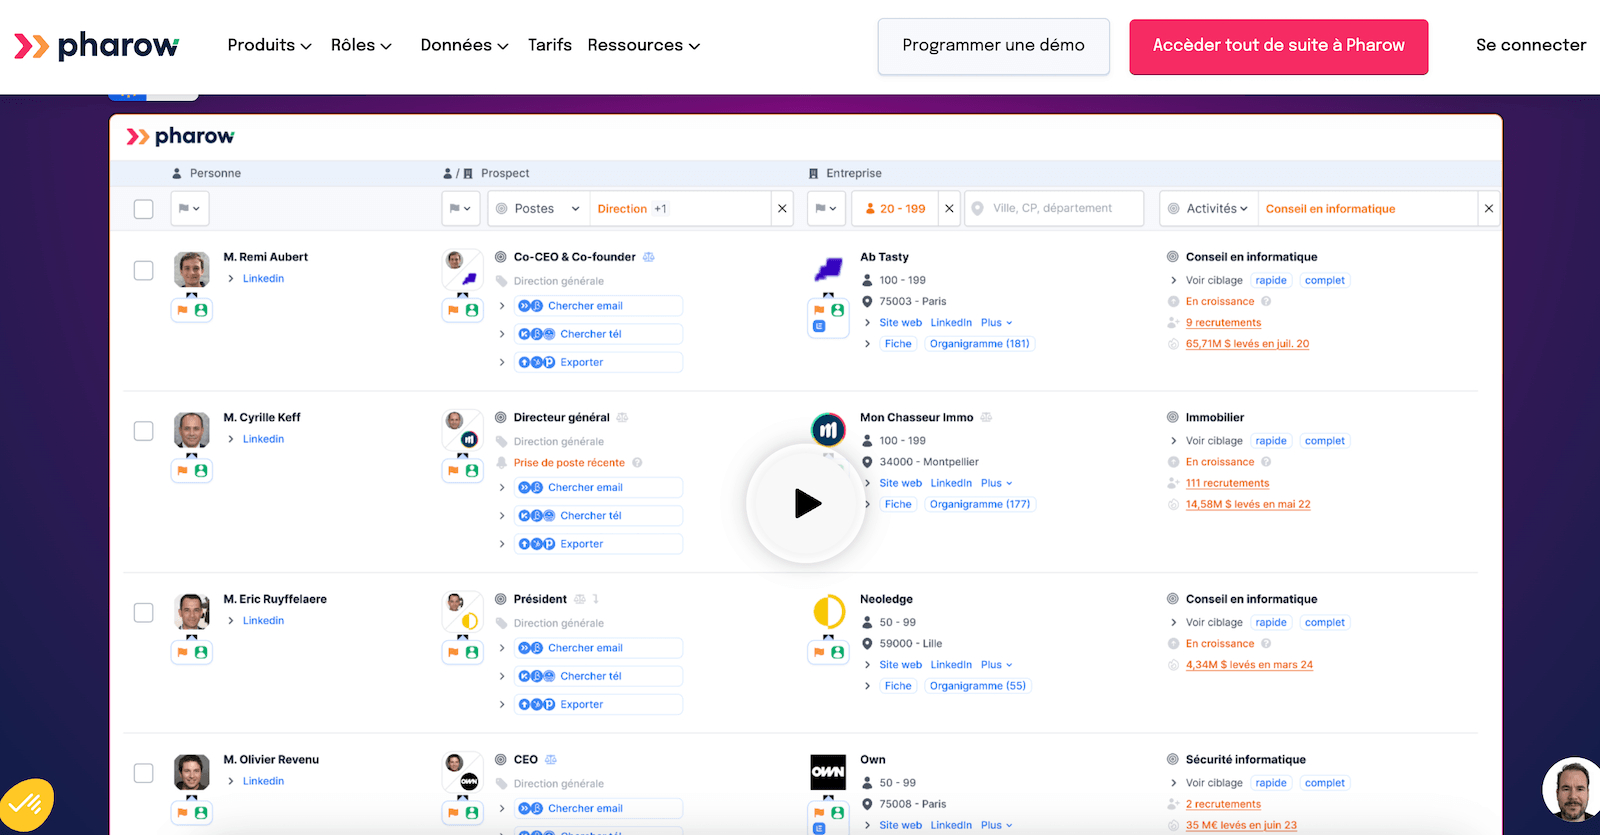This screenshot has width=1600, height=835.
Task: Clear the Direction postes filter
Action: pos(782,209)
